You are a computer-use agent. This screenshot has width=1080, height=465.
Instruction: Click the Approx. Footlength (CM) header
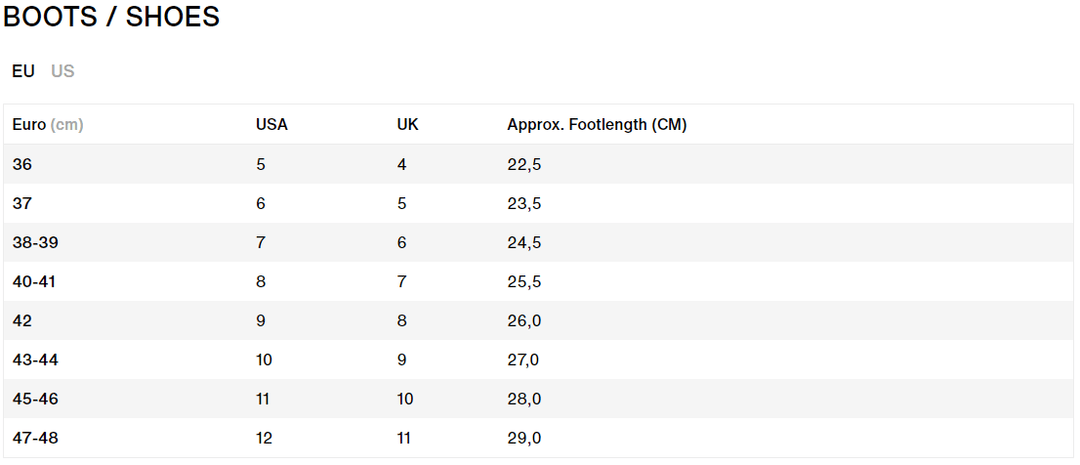coord(596,125)
